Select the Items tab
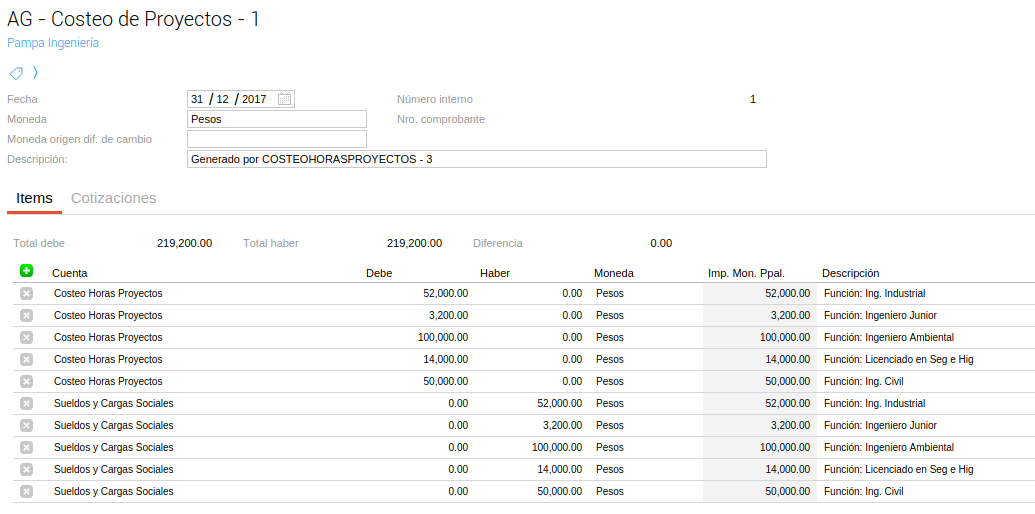 34,198
